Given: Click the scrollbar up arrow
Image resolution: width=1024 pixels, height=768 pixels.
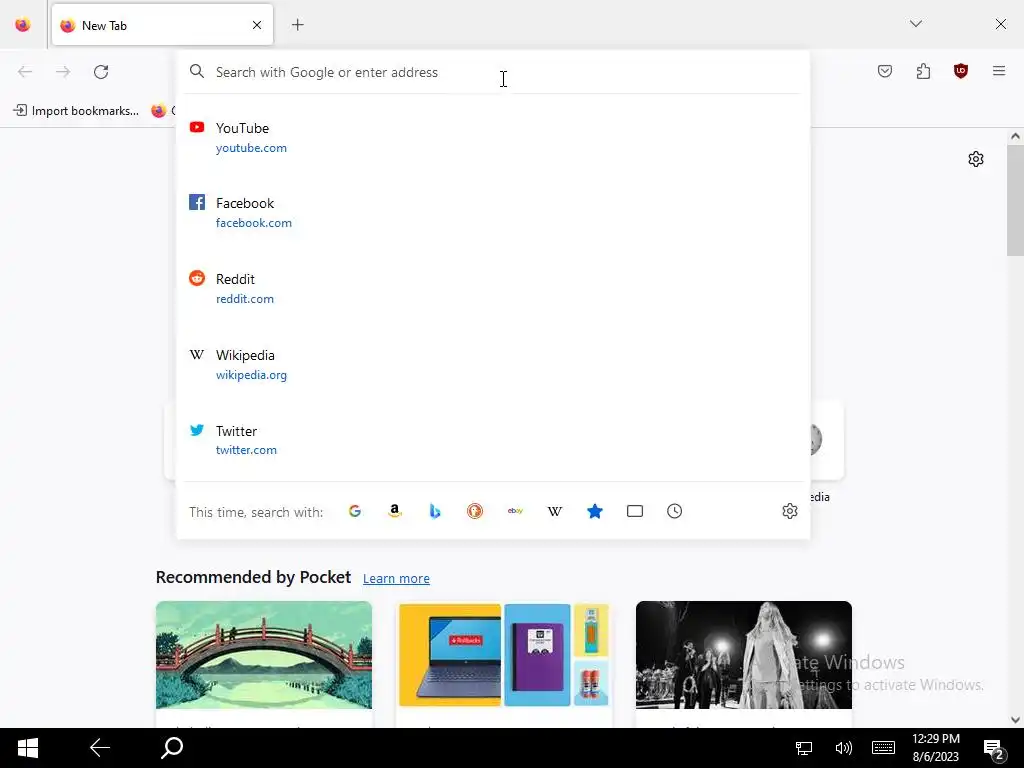Looking at the screenshot, I should tap(1015, 136).
